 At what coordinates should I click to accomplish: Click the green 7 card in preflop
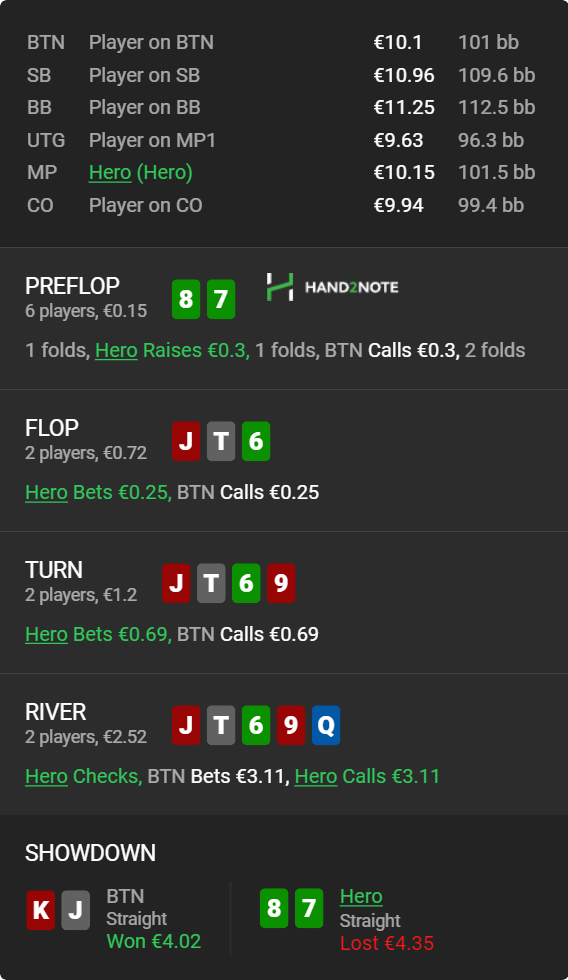click(221, 299)
